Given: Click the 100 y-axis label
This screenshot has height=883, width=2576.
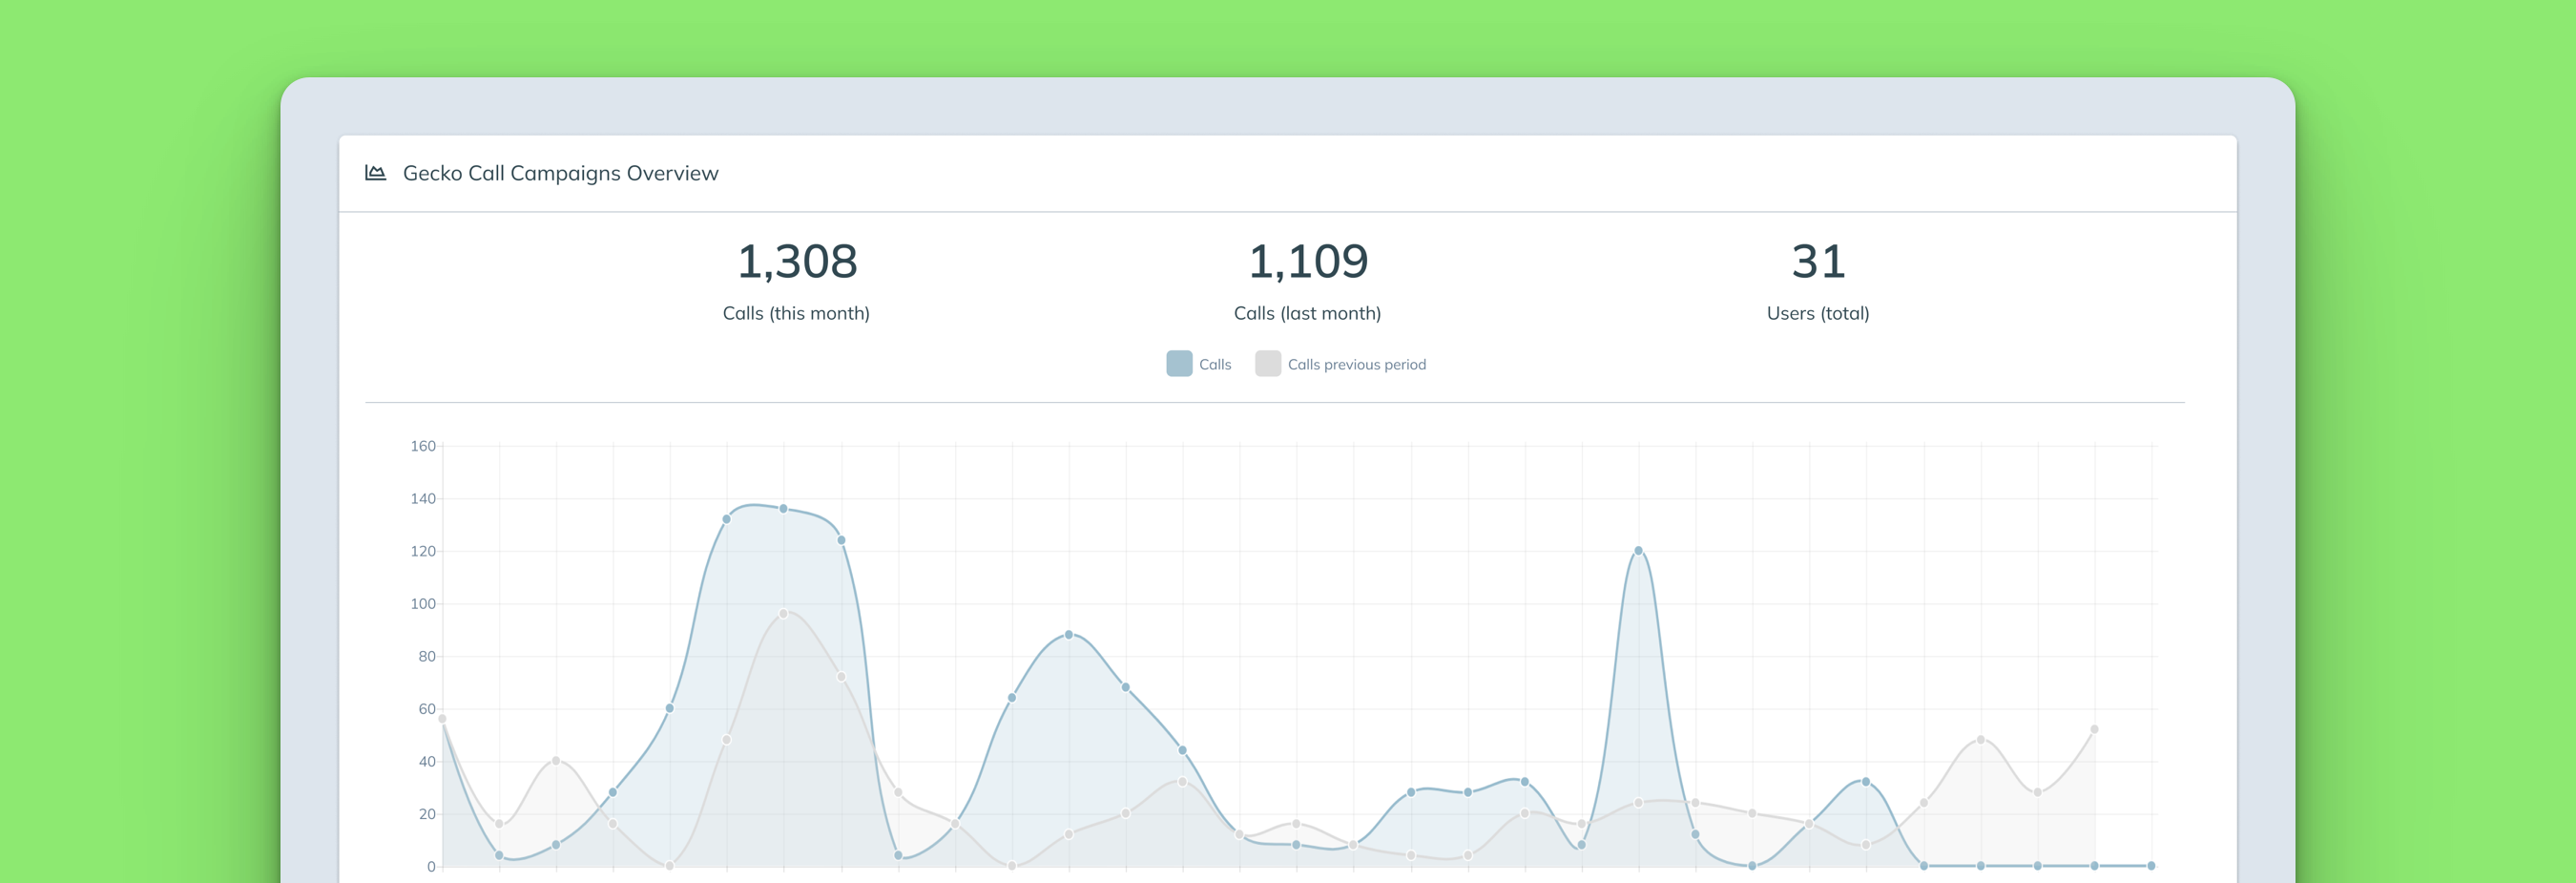Looking at the screenshot, I should tap(423, 604).
